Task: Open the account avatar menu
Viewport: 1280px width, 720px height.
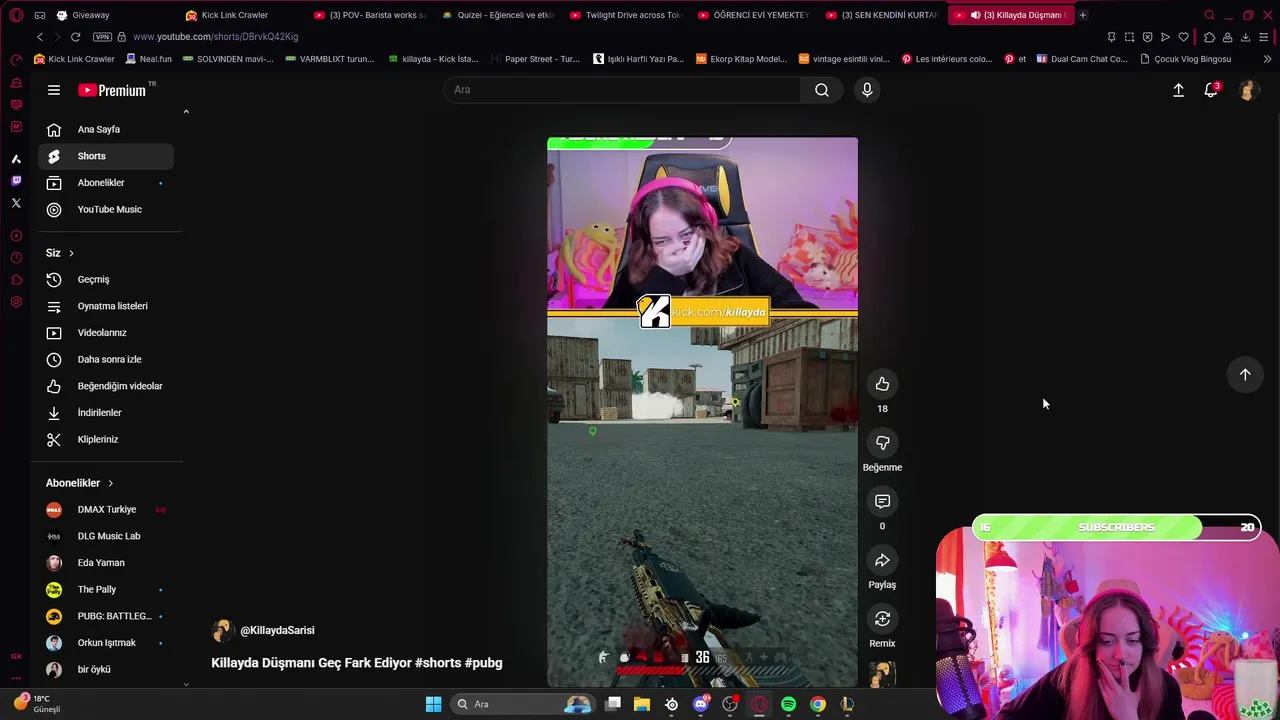Action: point(1247,90)
